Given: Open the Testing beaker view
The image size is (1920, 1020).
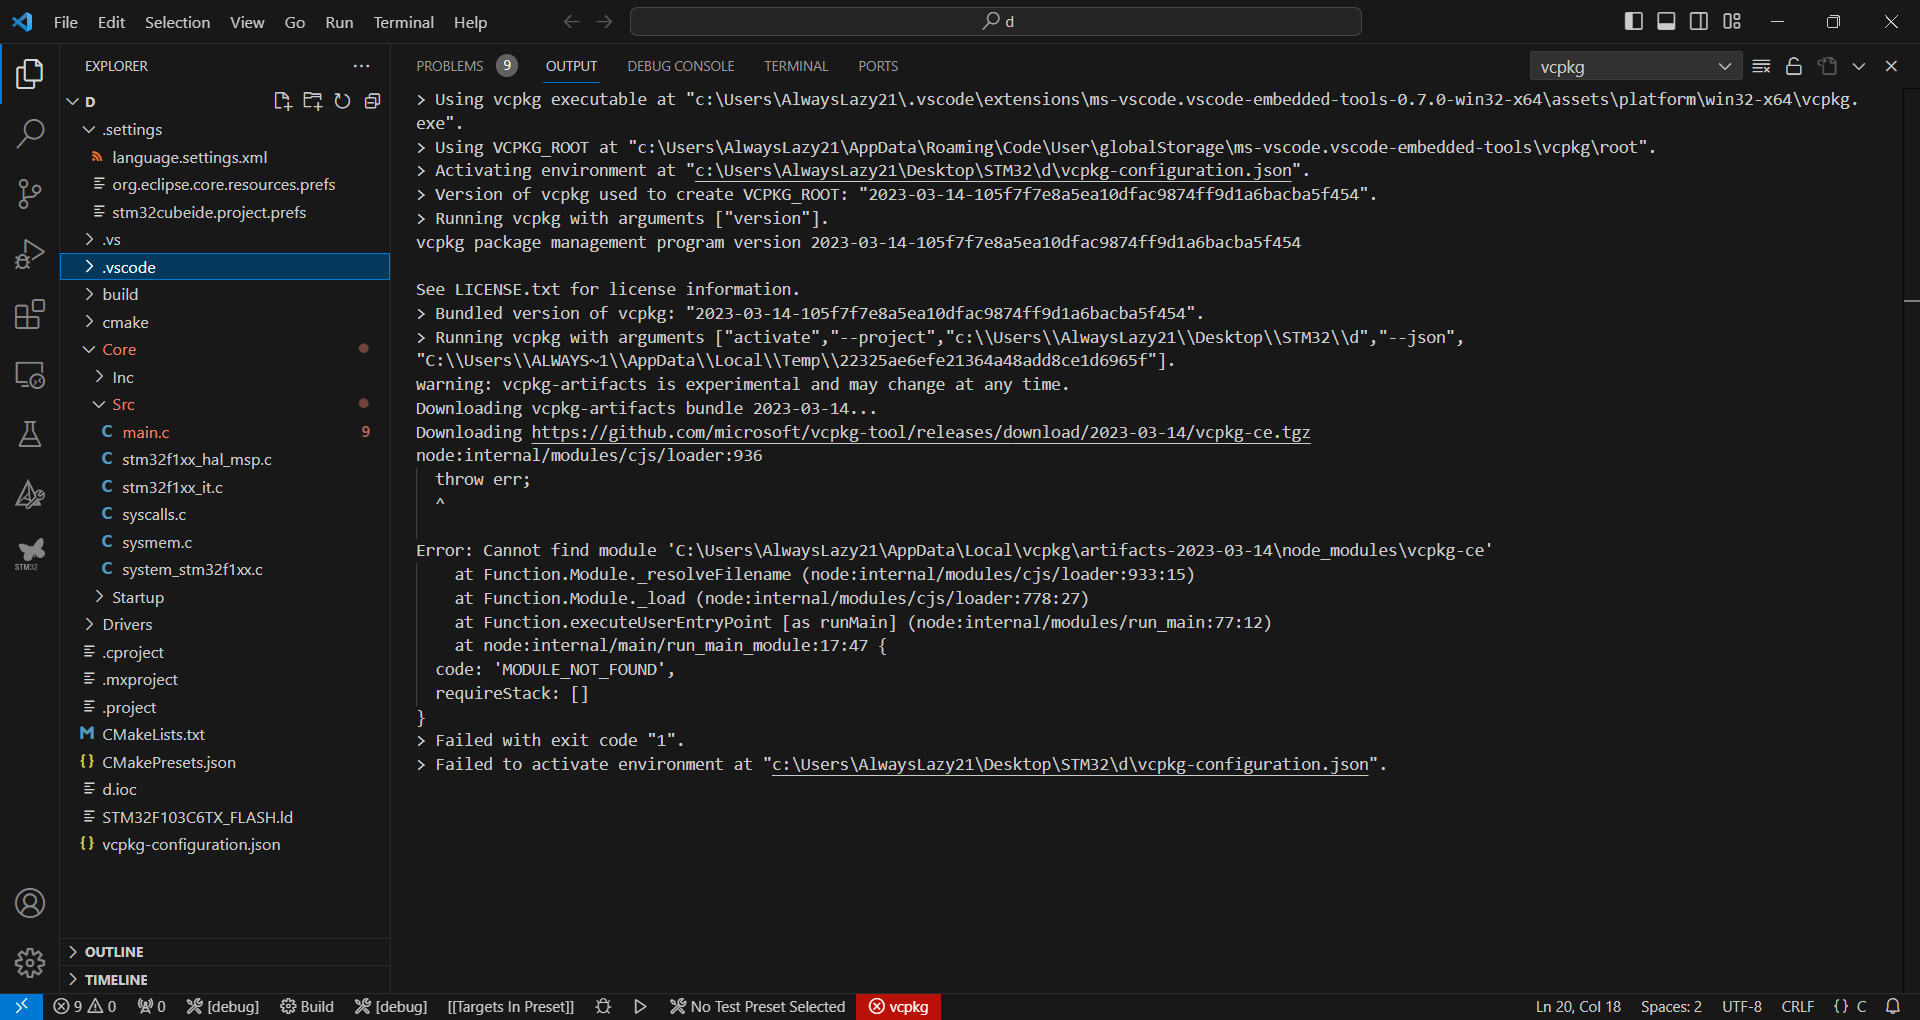Looking at the screenshot, I should click(30, 433).
